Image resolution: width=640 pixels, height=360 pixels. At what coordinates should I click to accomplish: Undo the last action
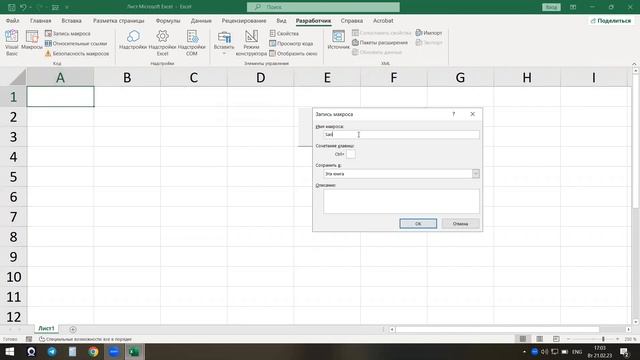23,7
